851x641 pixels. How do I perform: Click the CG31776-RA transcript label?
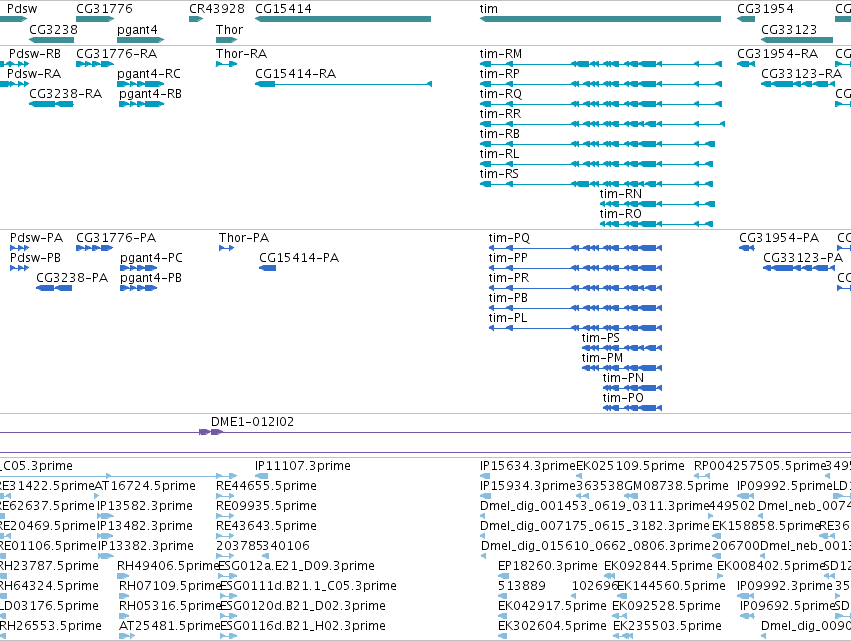[116, 54]
